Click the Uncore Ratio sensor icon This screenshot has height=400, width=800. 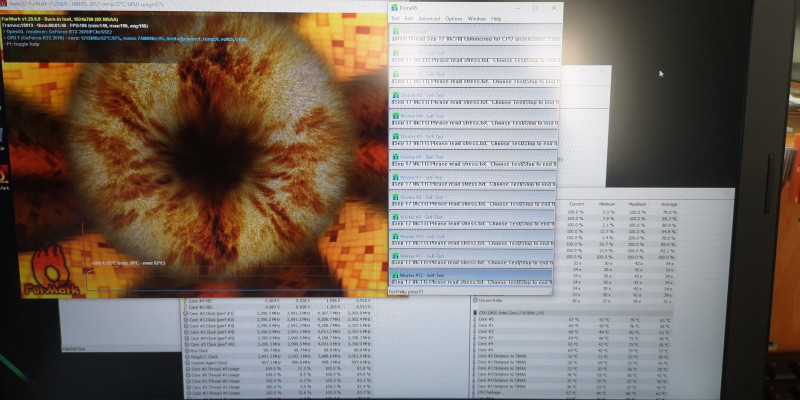(x=475, y=301)
